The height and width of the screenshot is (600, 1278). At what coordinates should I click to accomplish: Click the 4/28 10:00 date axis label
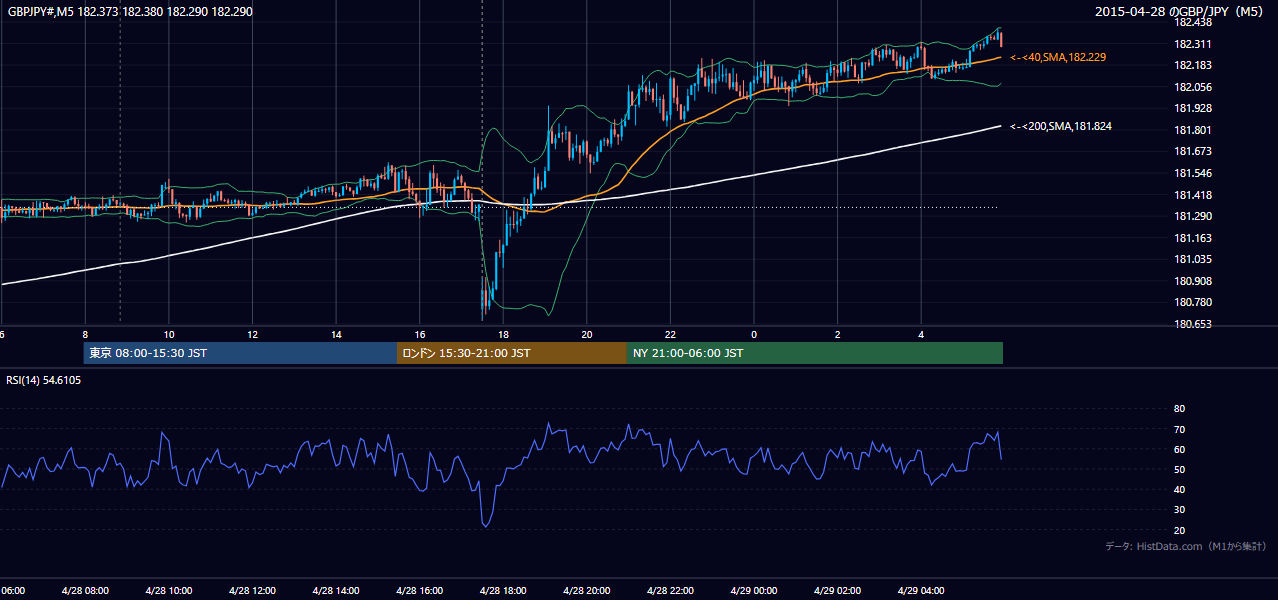coord(169,591)
